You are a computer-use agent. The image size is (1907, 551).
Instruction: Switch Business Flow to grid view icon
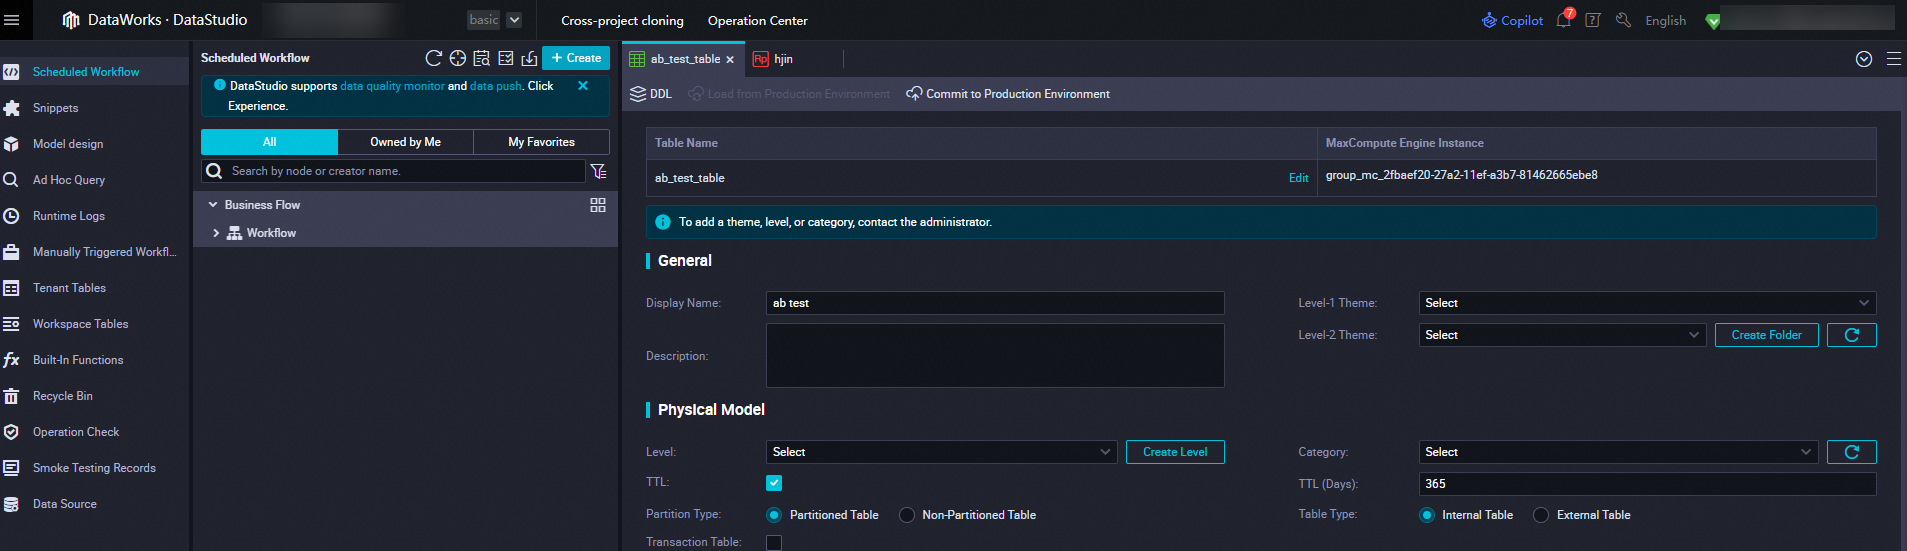tap(598, 205)
